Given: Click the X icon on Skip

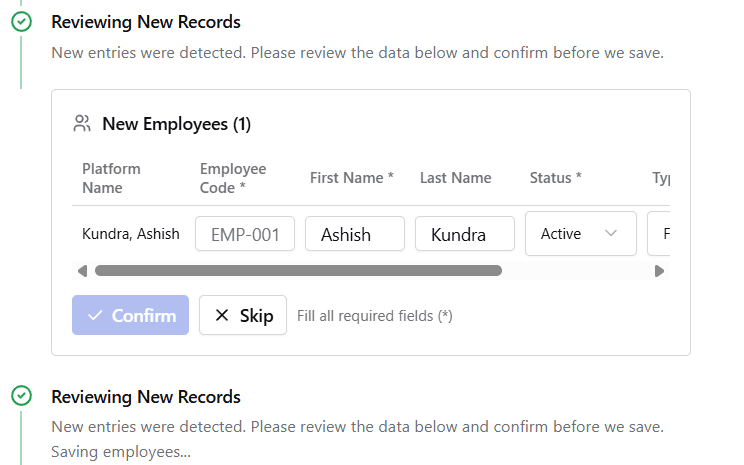Looking at the screenshot, I should pyautogui.click(x=221, y=315).
